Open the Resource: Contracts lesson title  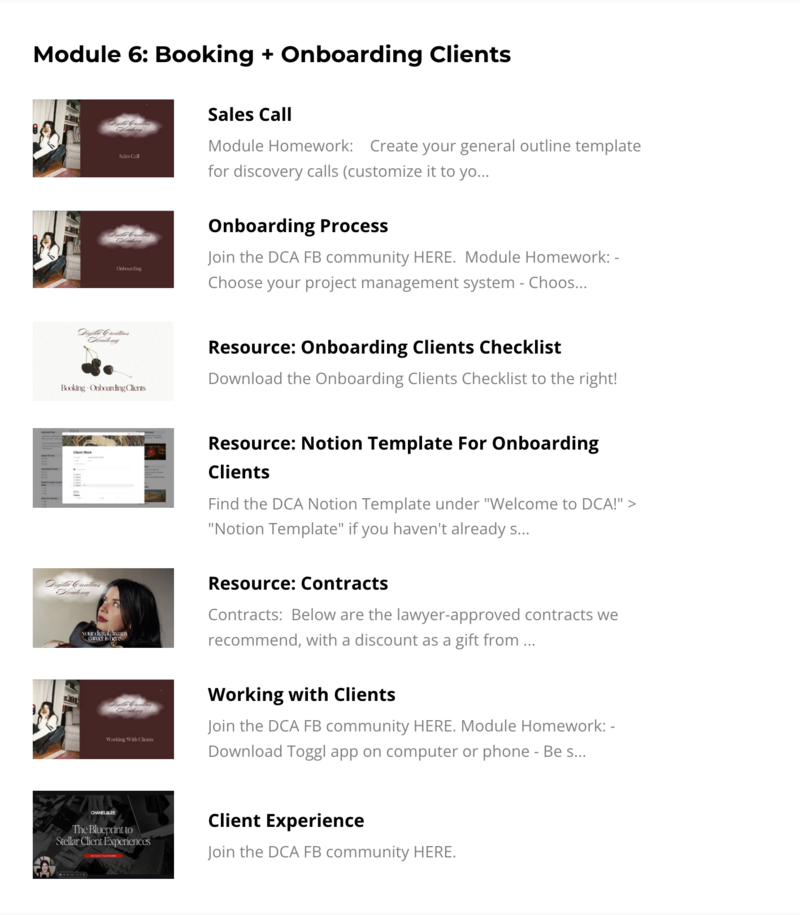point(298,584)
